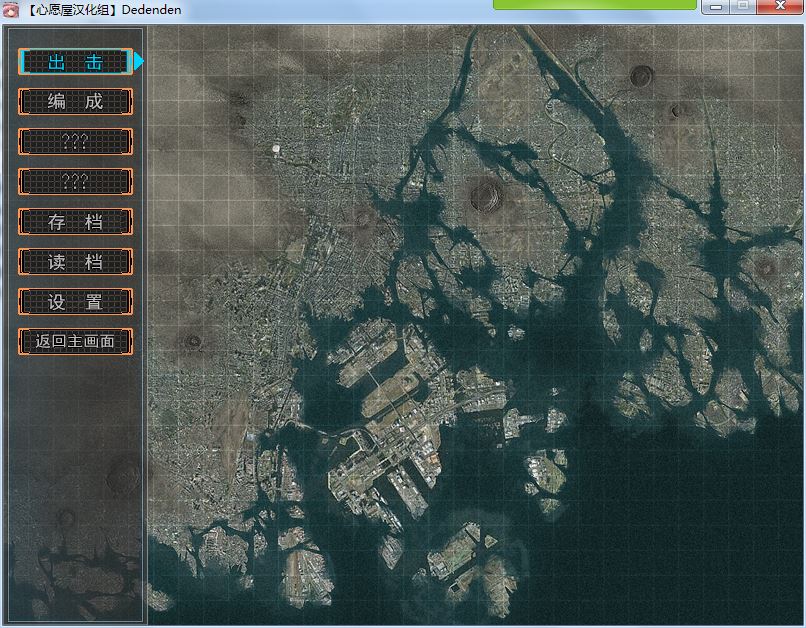Click the big crater near the top-right map edge
Viewport: 806px width, 628px height.
pyautogui.click(x=641, y=75)
